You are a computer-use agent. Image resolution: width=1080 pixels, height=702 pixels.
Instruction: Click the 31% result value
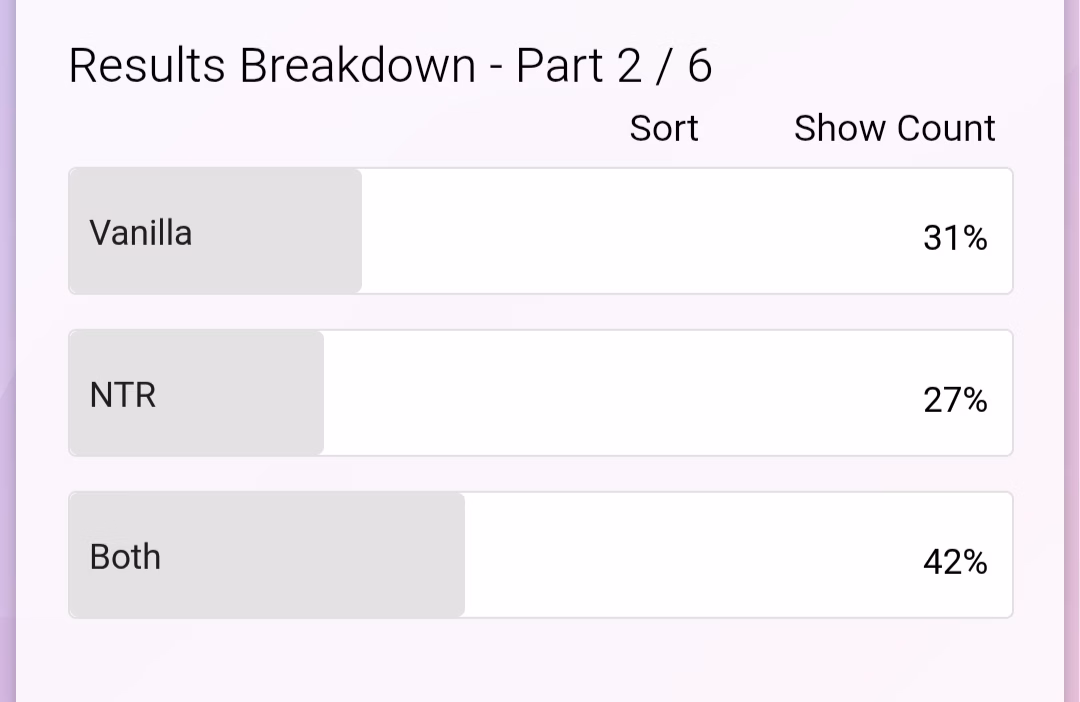click(x=955, y=238)
